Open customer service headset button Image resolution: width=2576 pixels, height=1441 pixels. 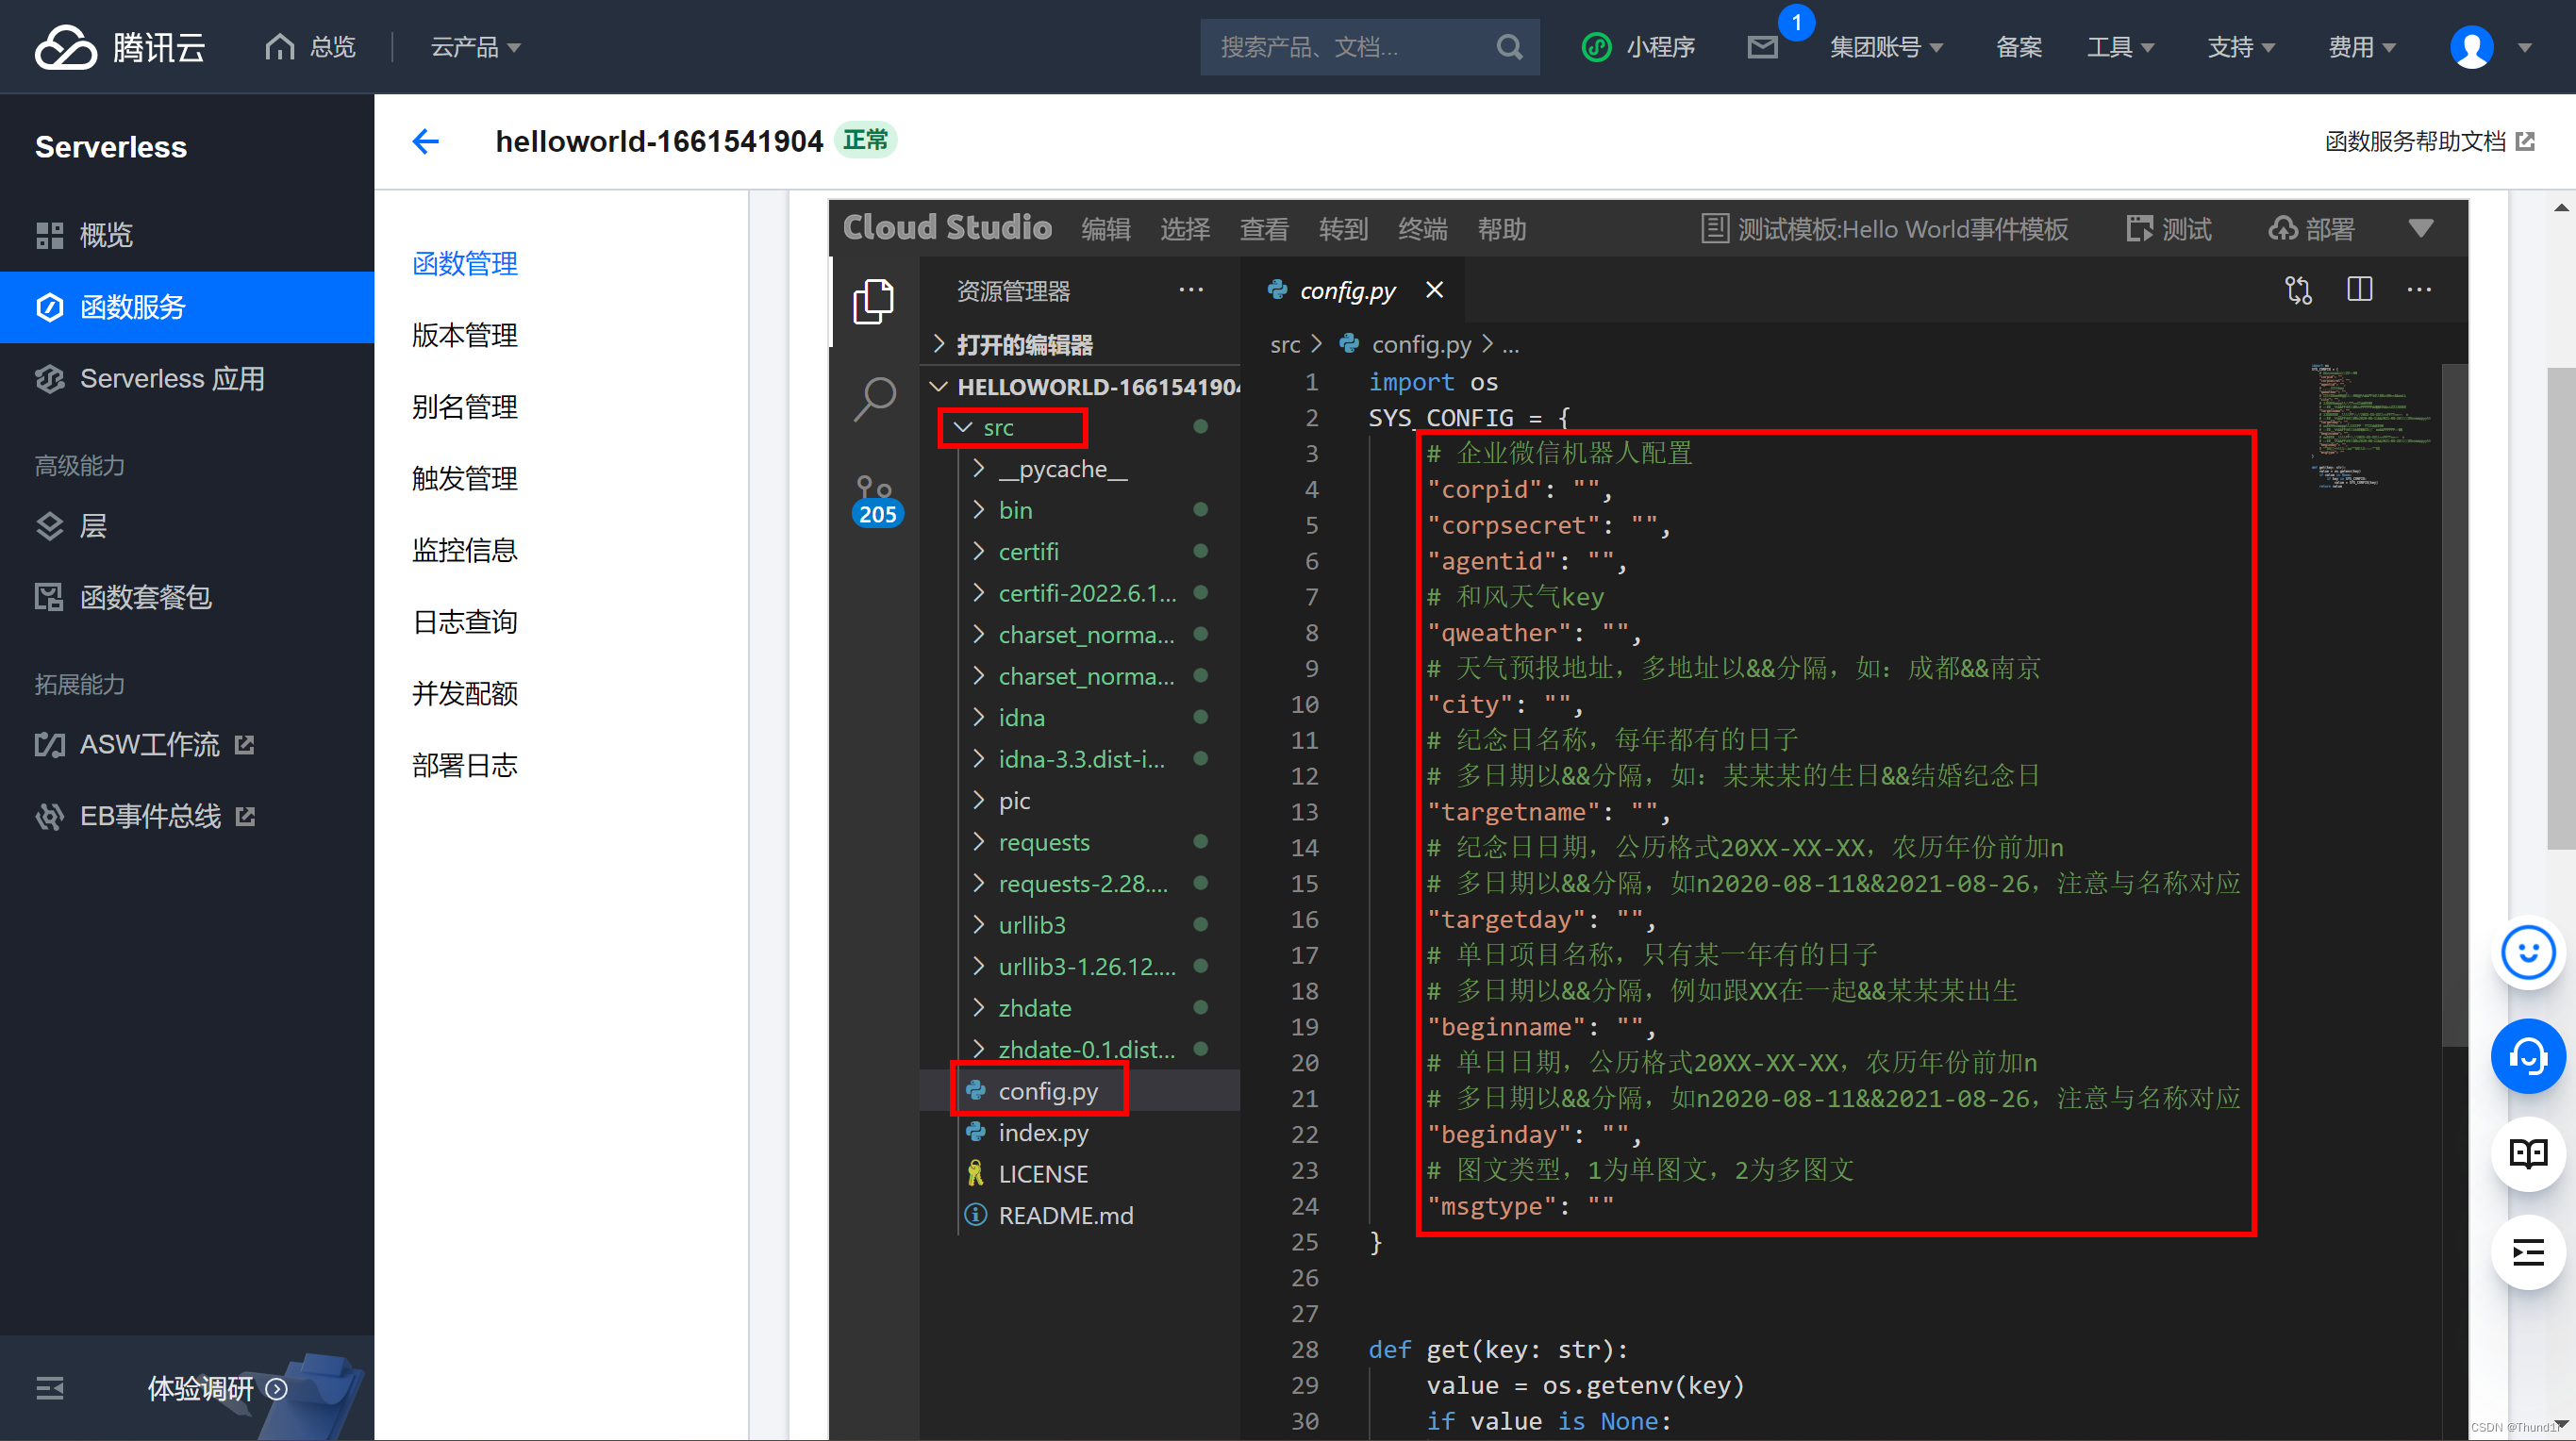click(2527, 1055)
